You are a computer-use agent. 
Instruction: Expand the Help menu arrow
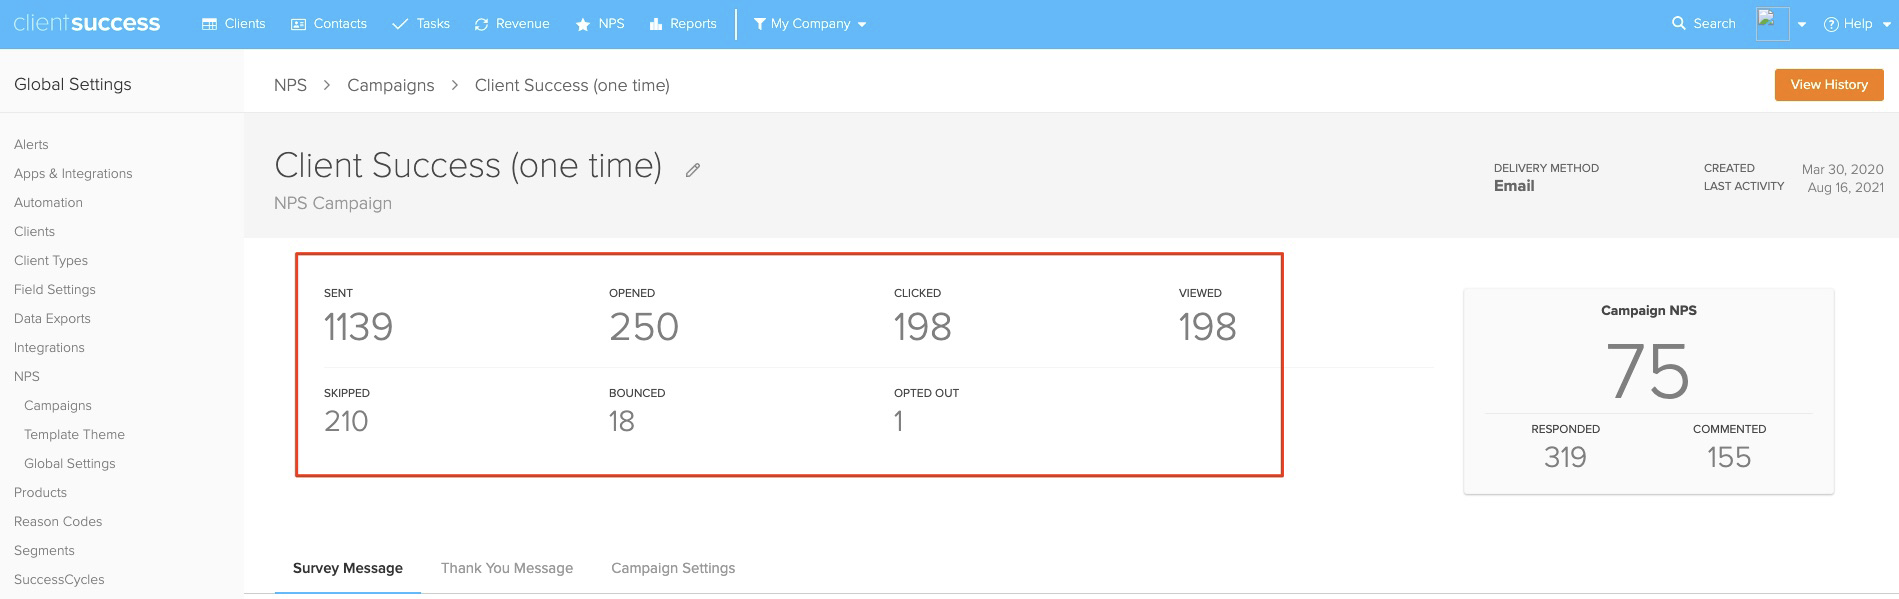(1886, 25)
